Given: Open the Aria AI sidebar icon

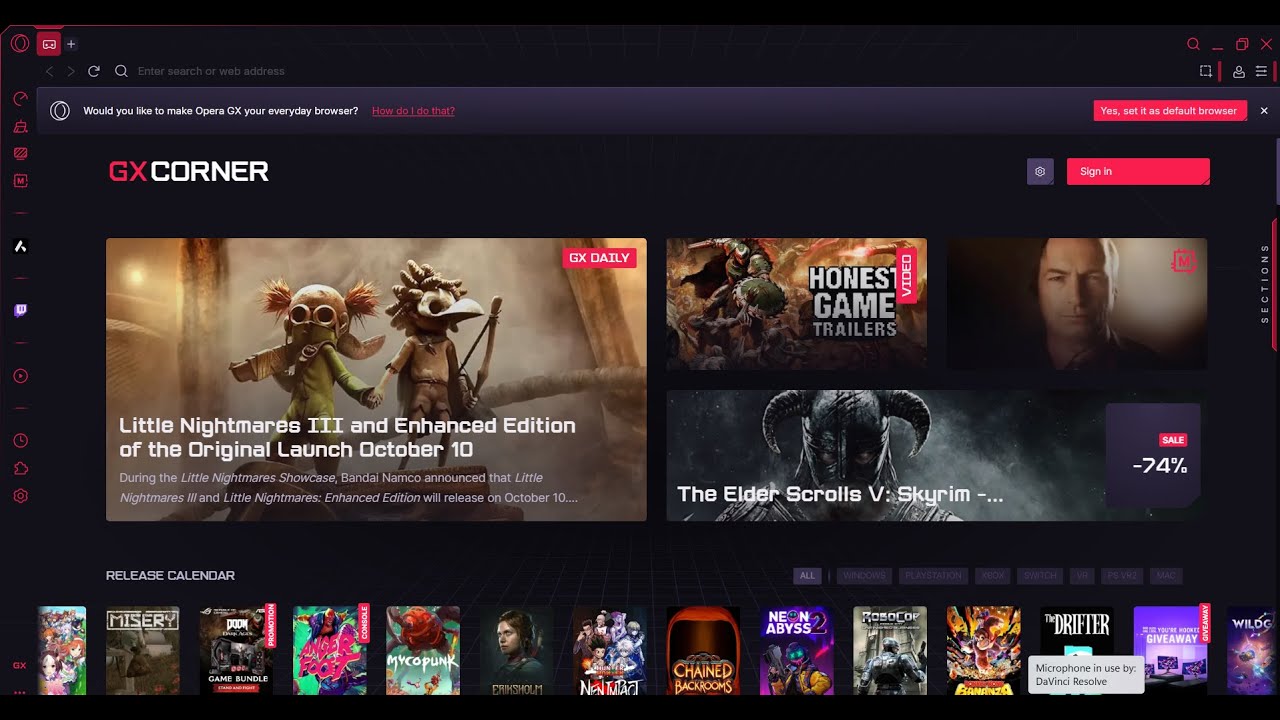Looking at the screenshot, I should [20, 246].
